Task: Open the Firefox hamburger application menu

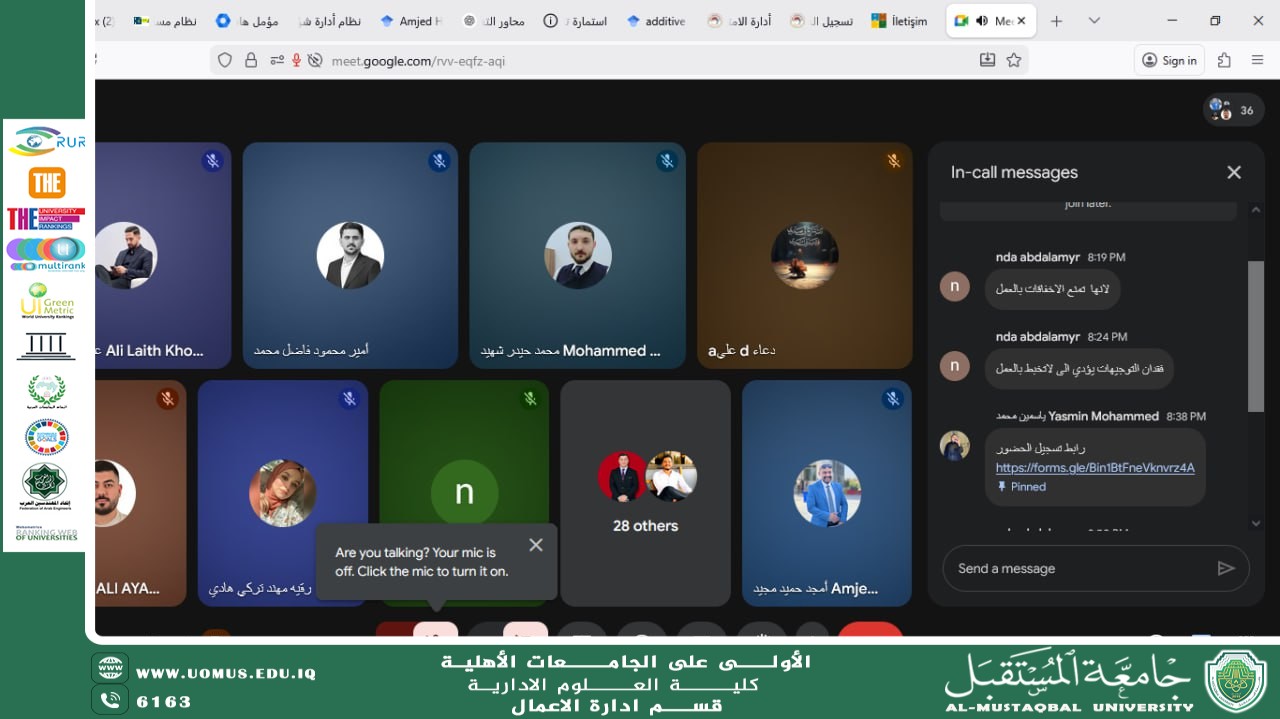Action: [1258, 60]
